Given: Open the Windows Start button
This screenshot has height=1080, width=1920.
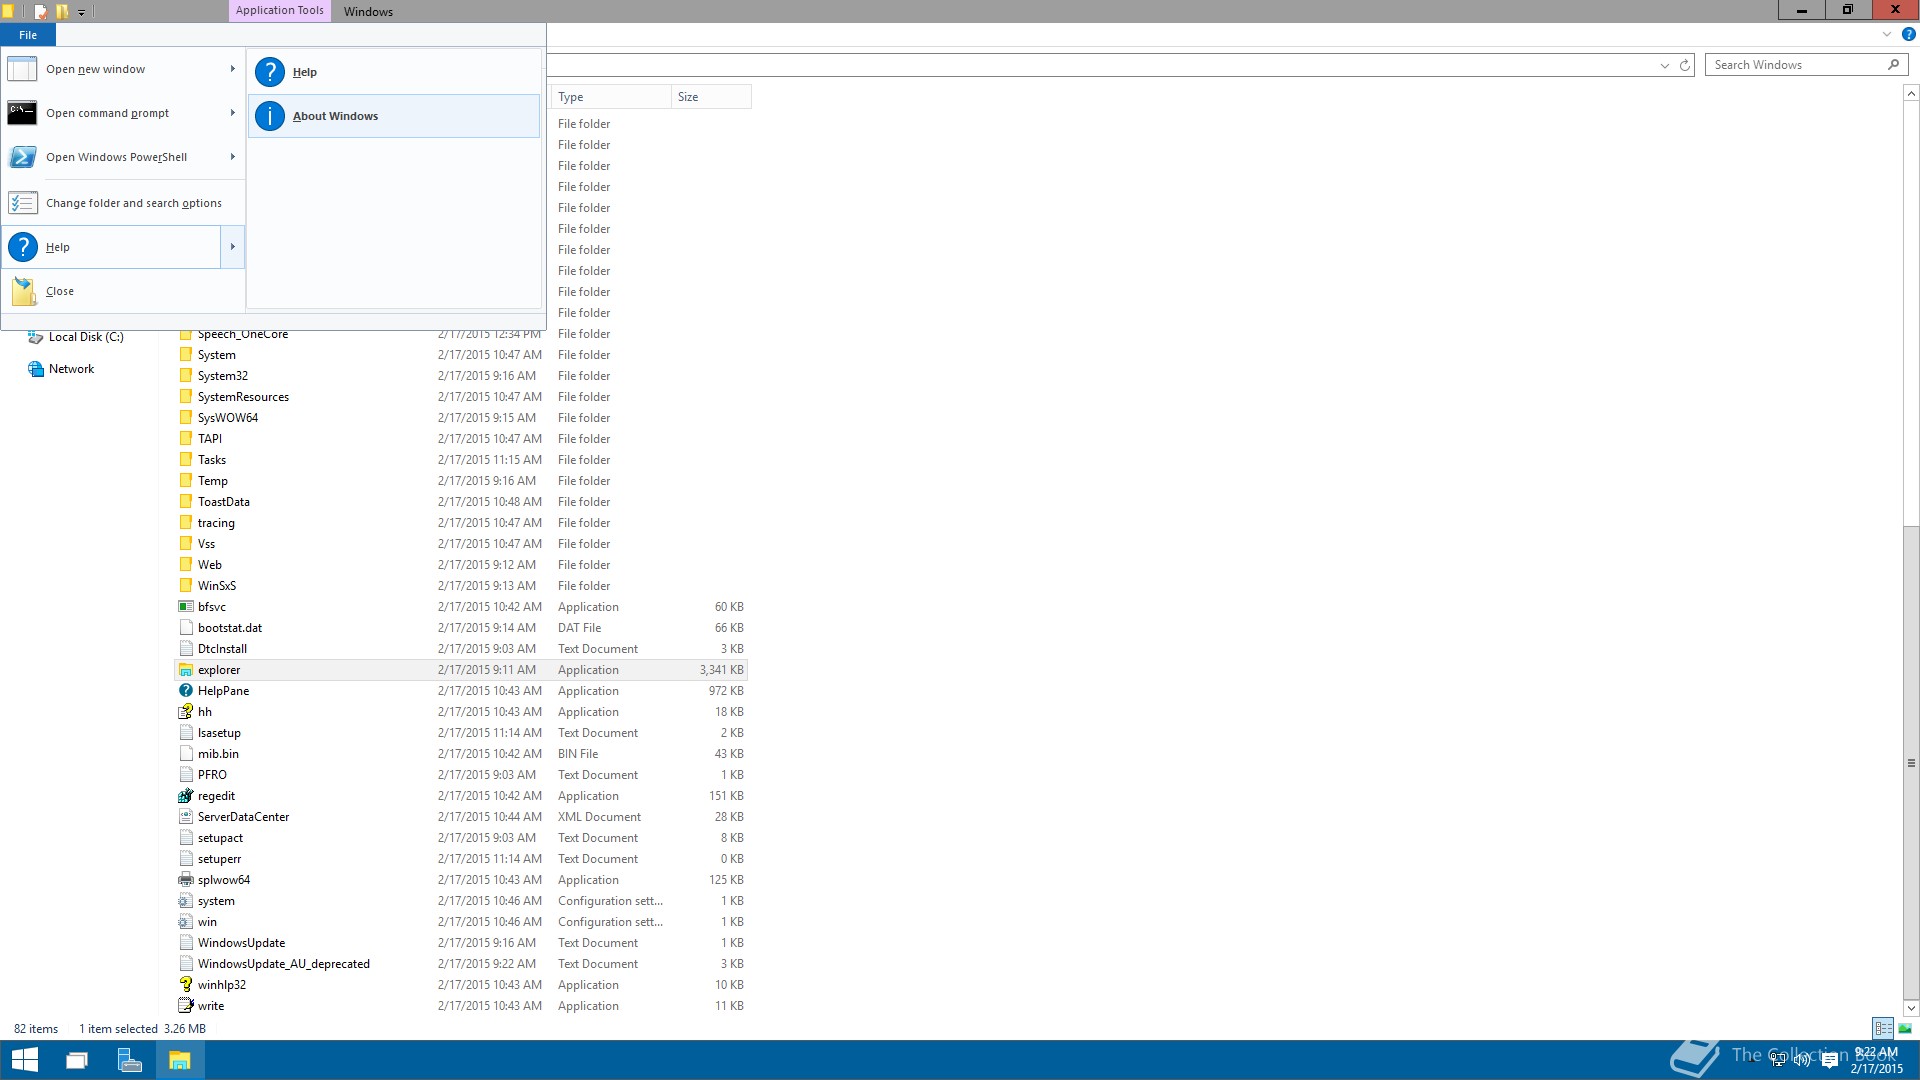Looking at the screenshot, I should tap(24, 1060).
